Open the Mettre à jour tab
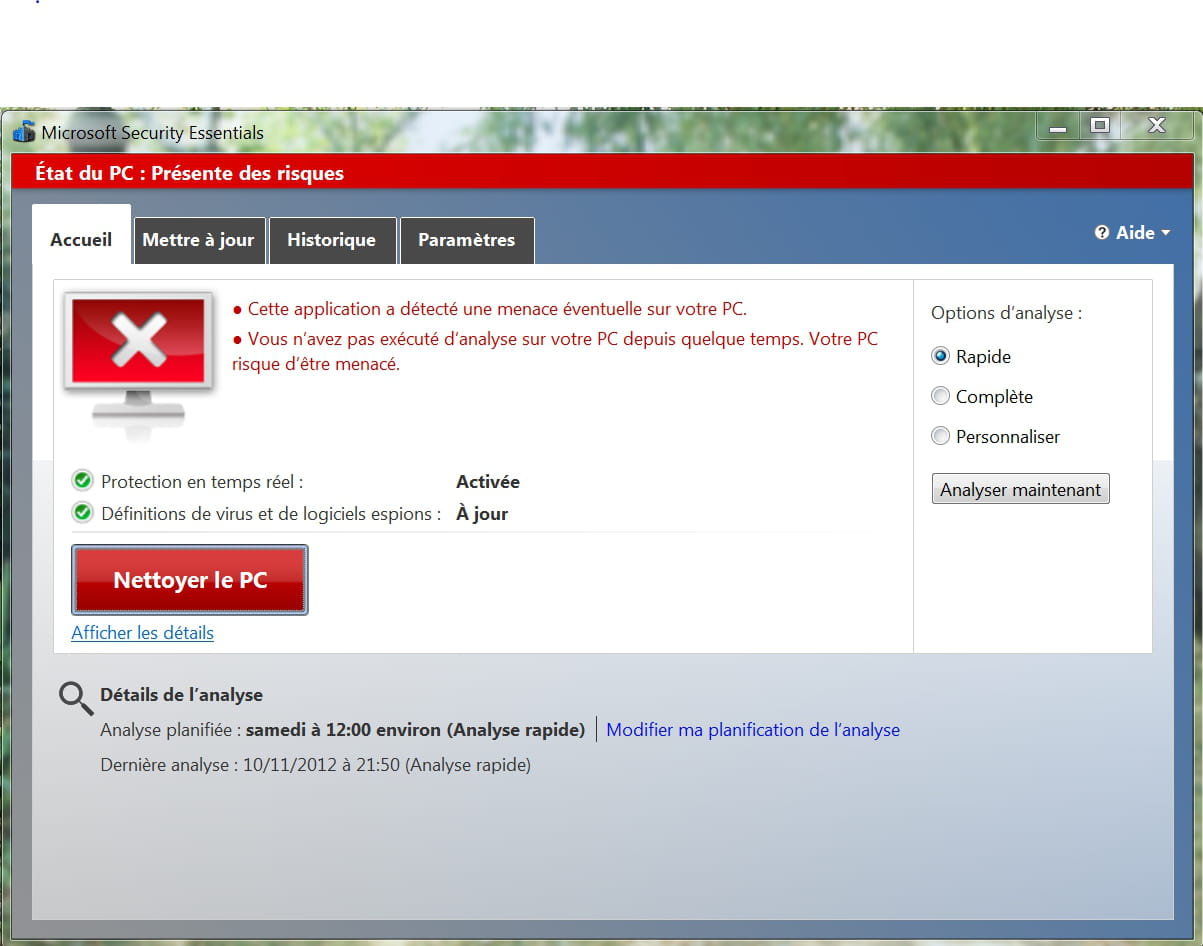The width and height of the screenshot is (1203, 946). tap(199, 240)
